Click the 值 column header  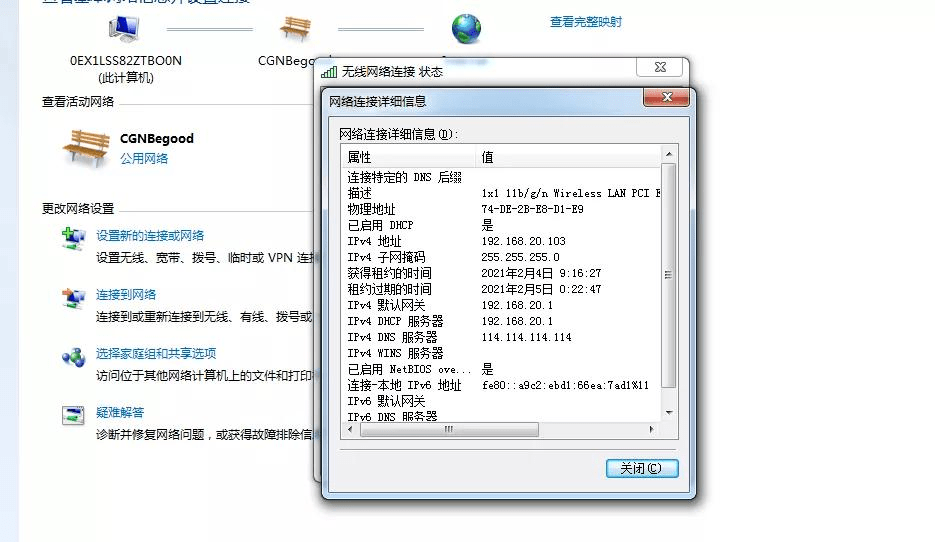click(568, 157)
